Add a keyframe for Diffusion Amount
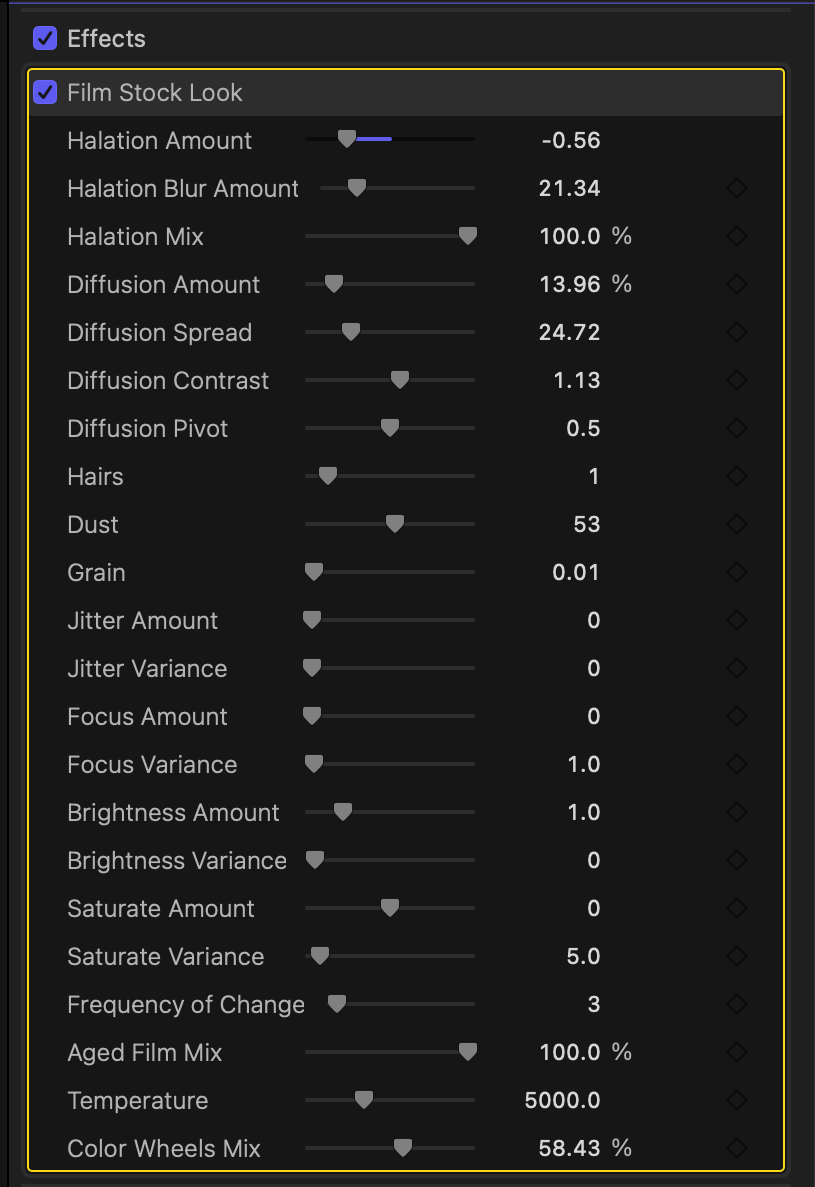This screenshot has width=815, height=1187. click(736, 284)
